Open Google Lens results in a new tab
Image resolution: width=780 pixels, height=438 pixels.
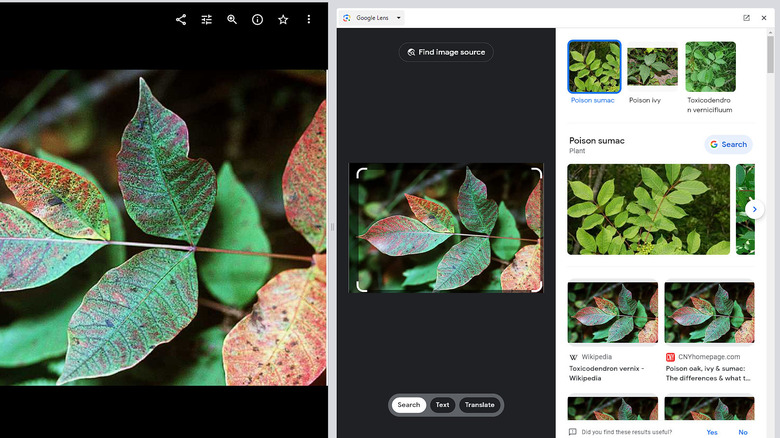[x=746, y=18]
